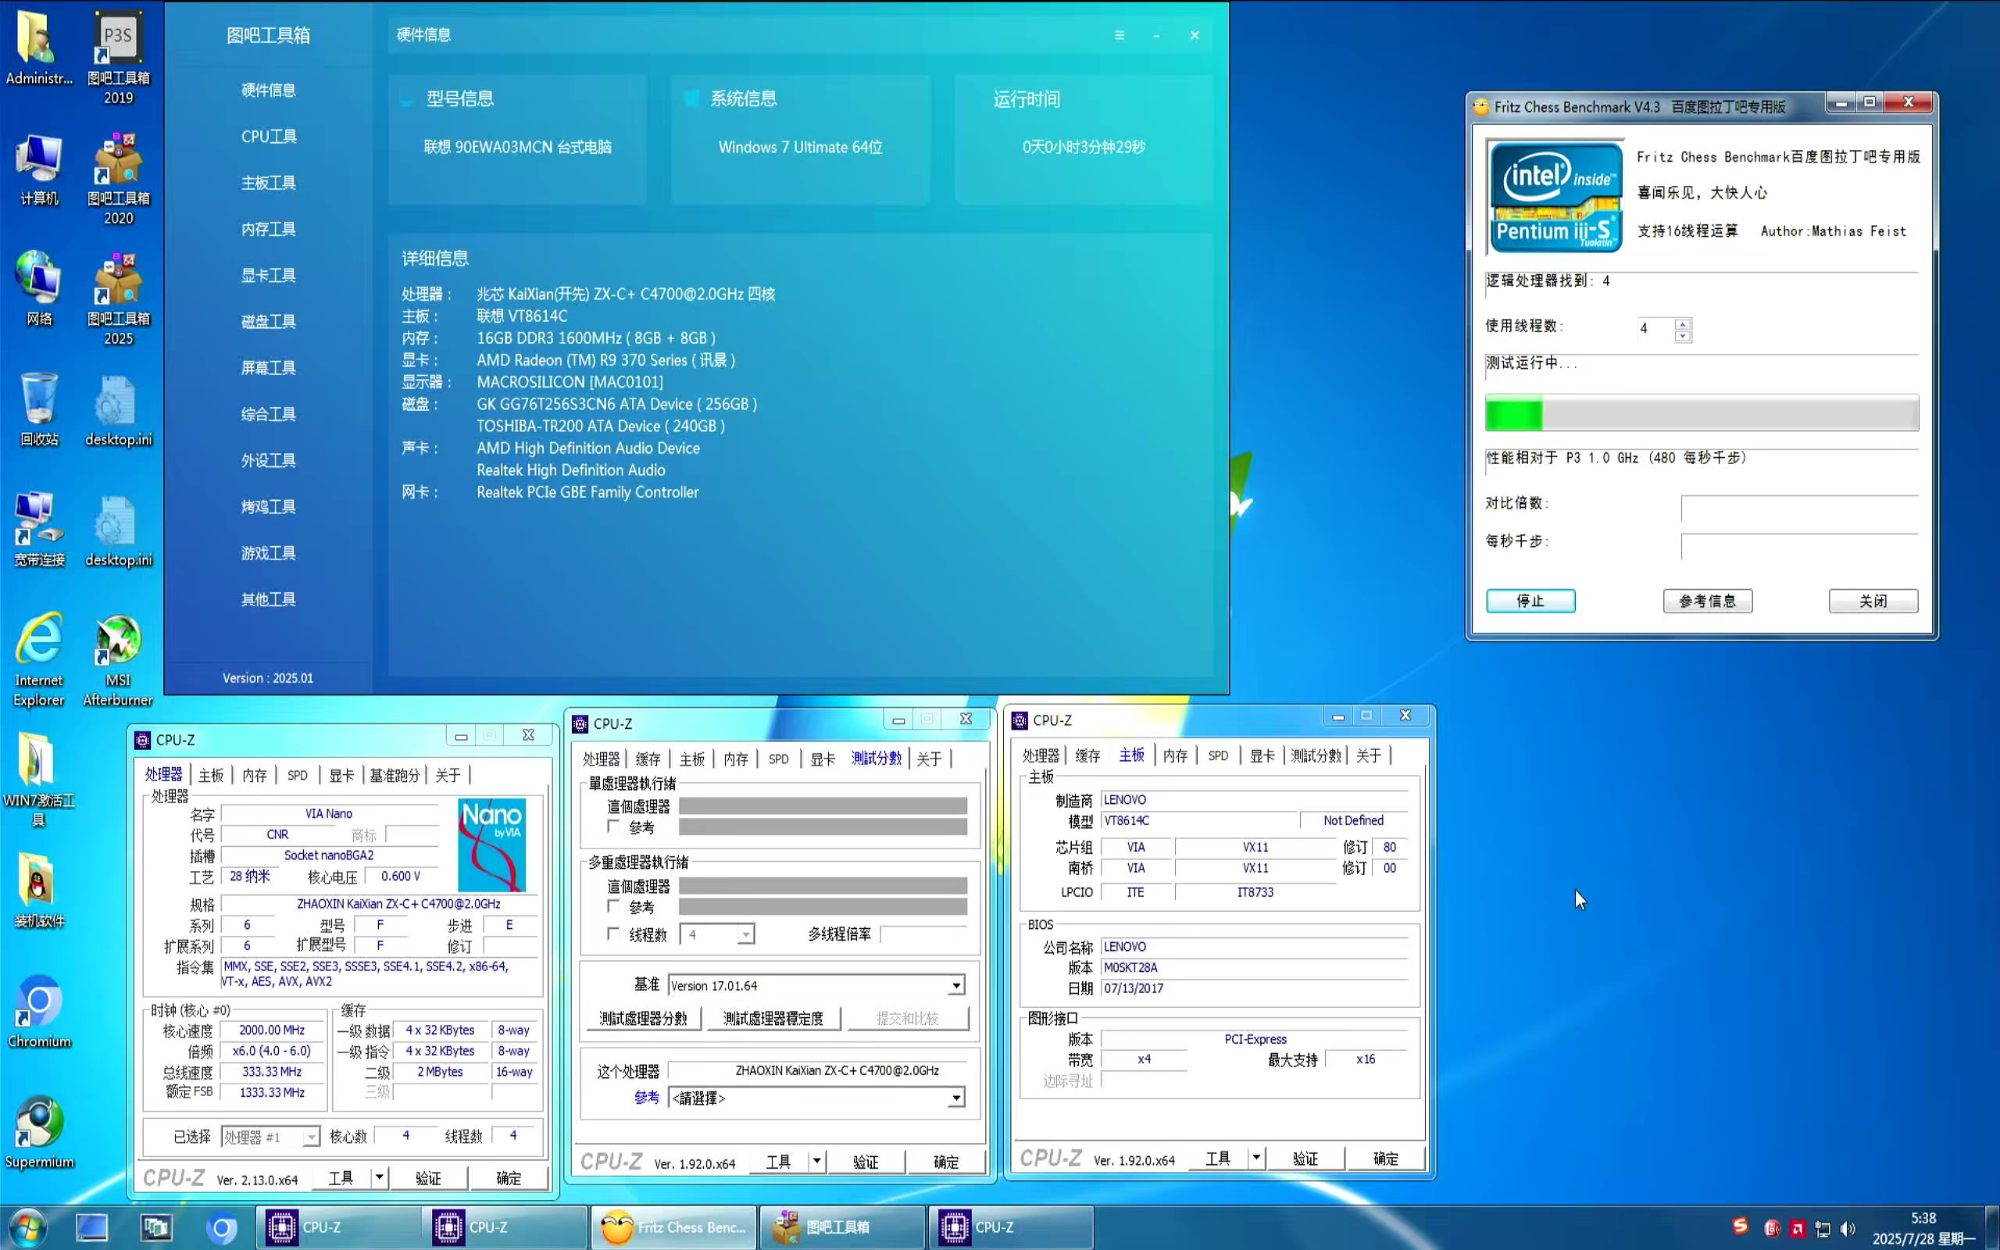The width and height of the screenshot is (2000, 1250).
Task: Select the Supermium desktop icon
Action: [39, 1131]
